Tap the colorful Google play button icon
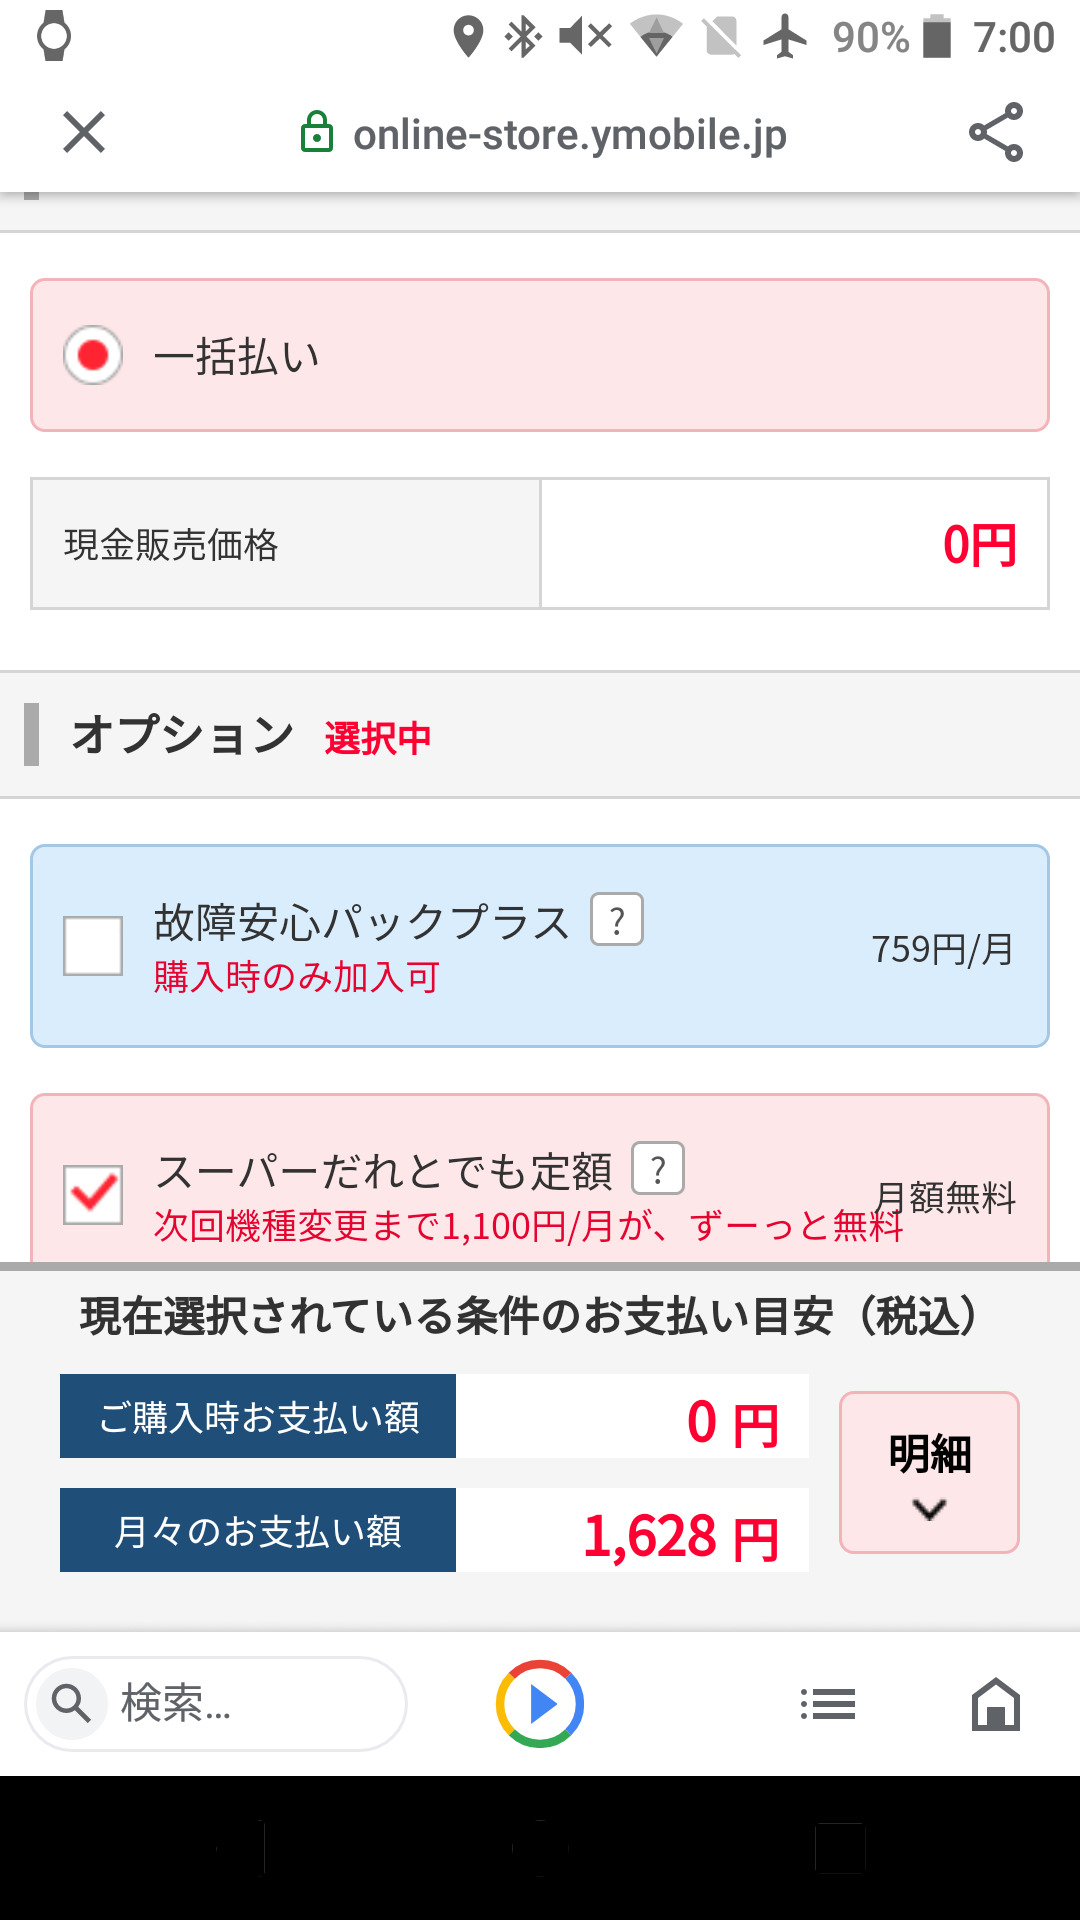Viewport: 1080px width, 1920px height. (x=540, y=1704)
